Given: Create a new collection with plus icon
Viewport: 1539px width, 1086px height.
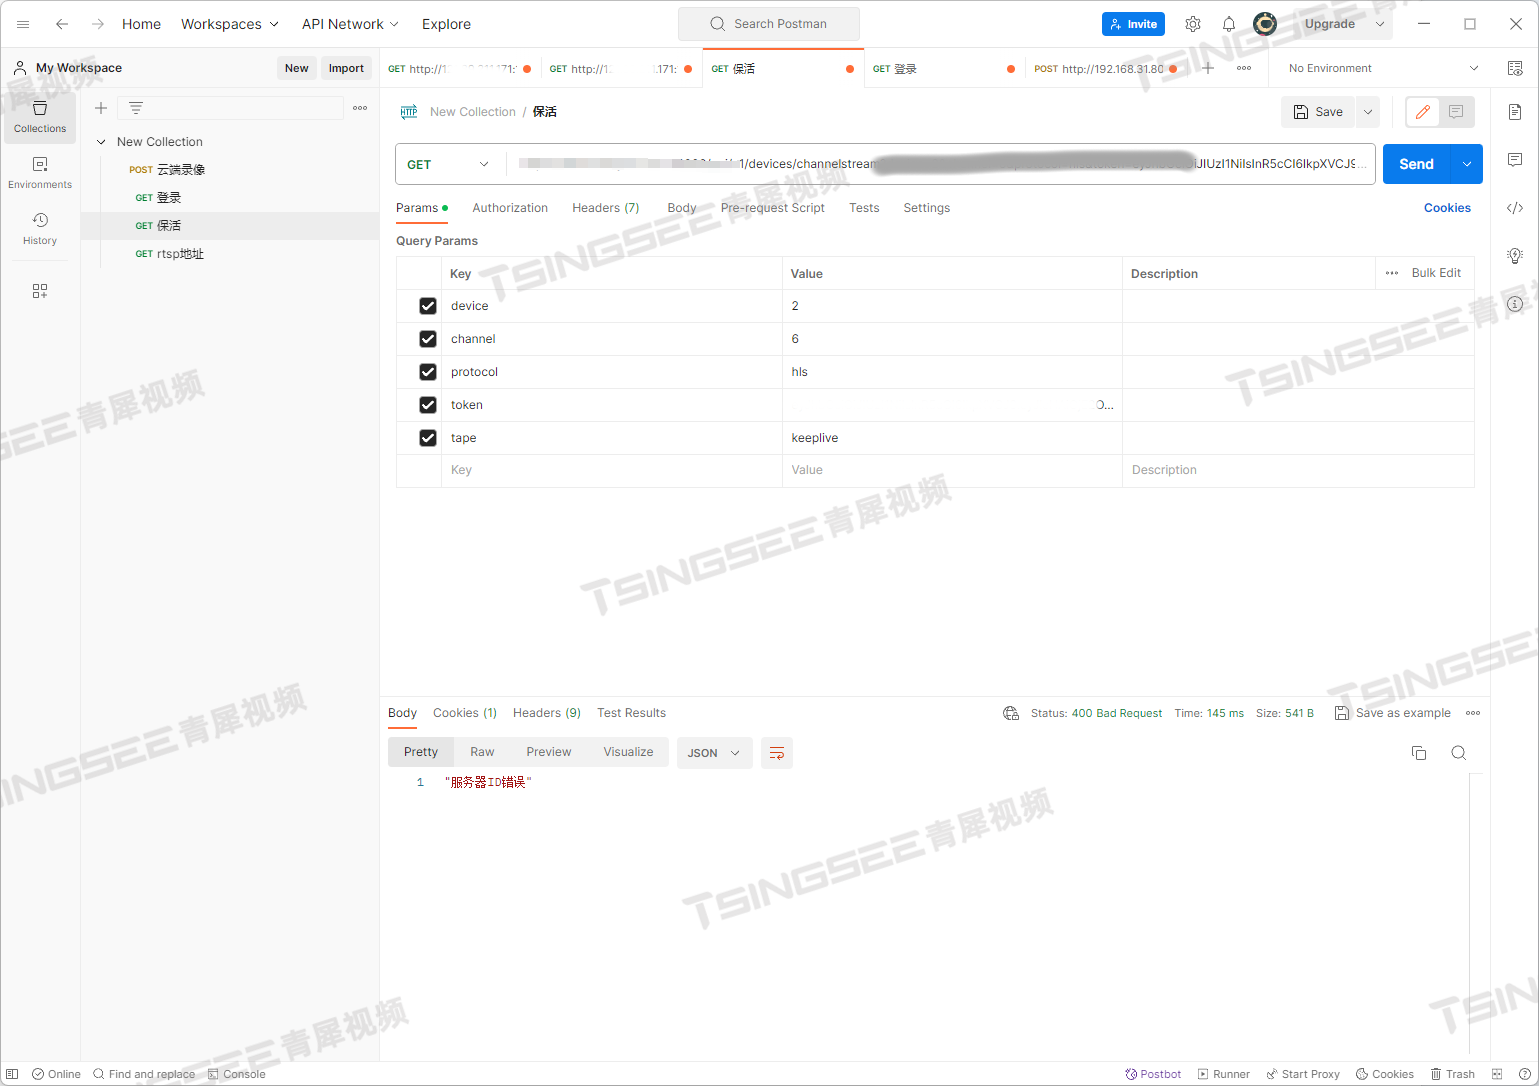Looking at the screenshot, I should pos(101,108).
